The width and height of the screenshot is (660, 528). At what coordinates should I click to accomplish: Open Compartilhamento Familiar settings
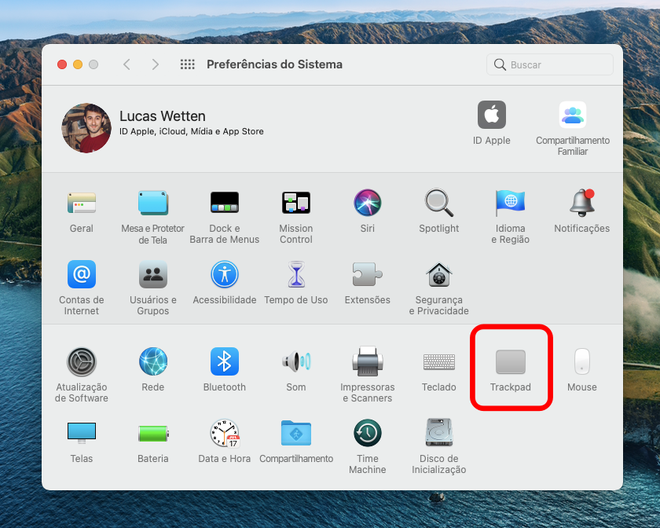pyautogui.click(x=572, y=115)
